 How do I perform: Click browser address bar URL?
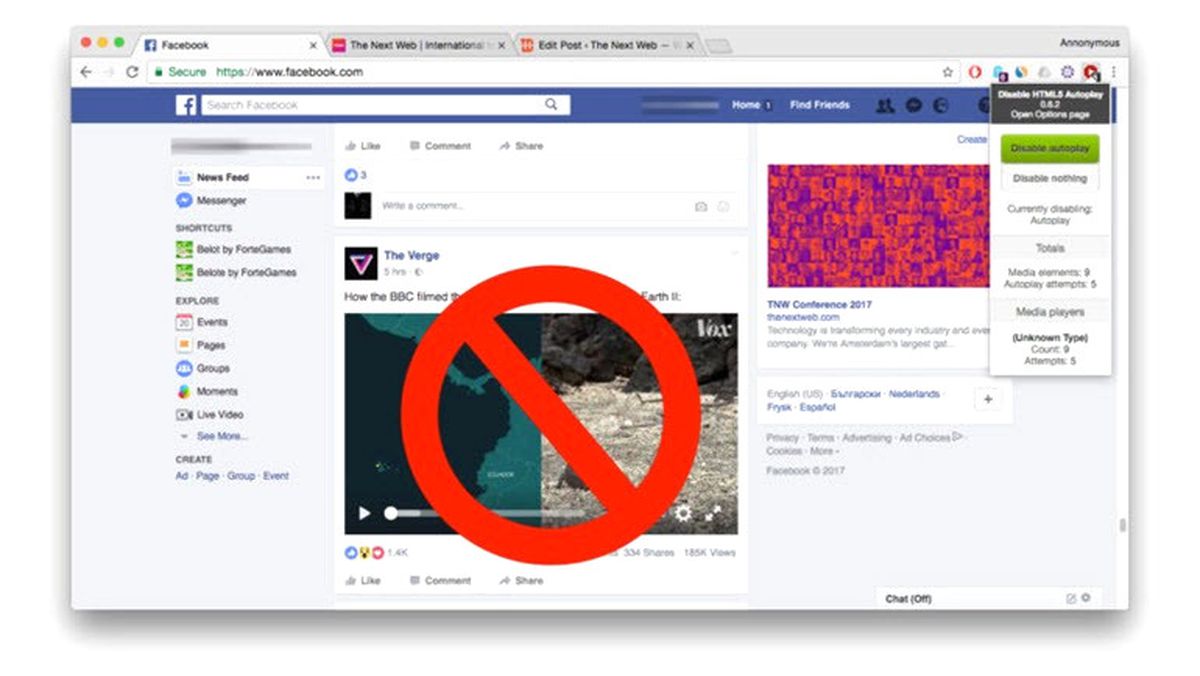click(290, 72)
